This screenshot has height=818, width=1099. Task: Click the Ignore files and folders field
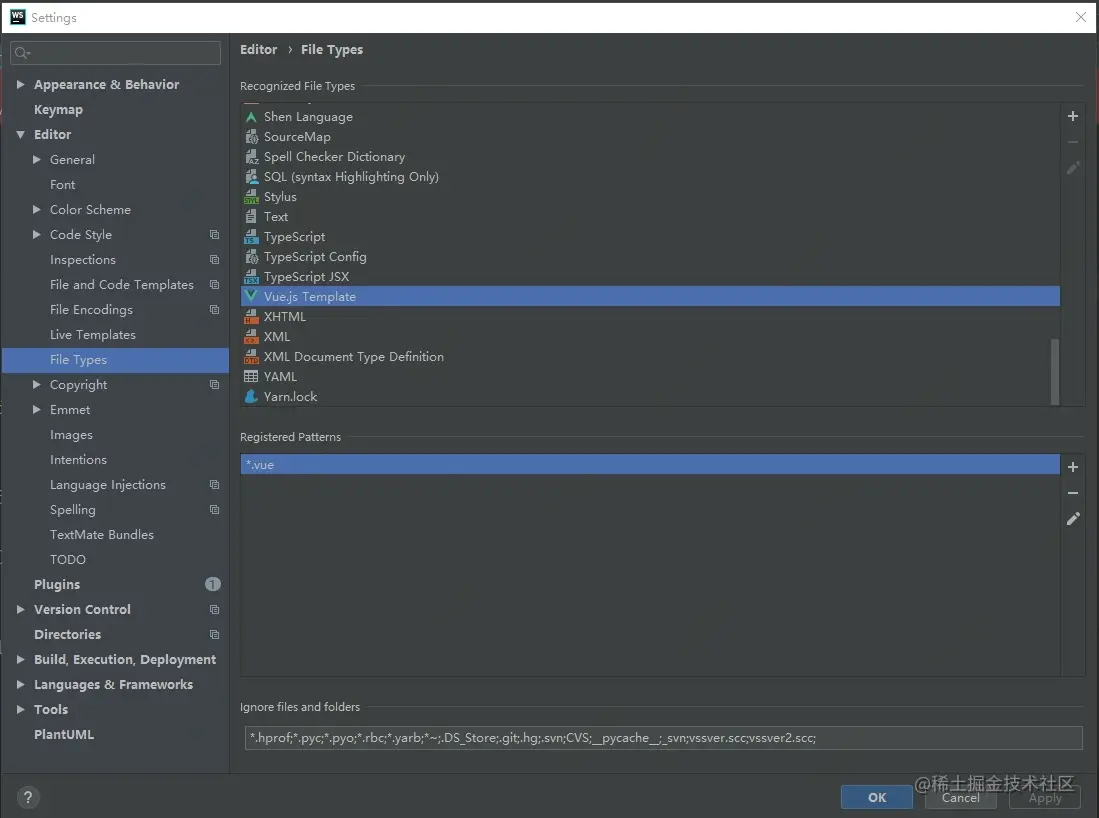[663, 738]
